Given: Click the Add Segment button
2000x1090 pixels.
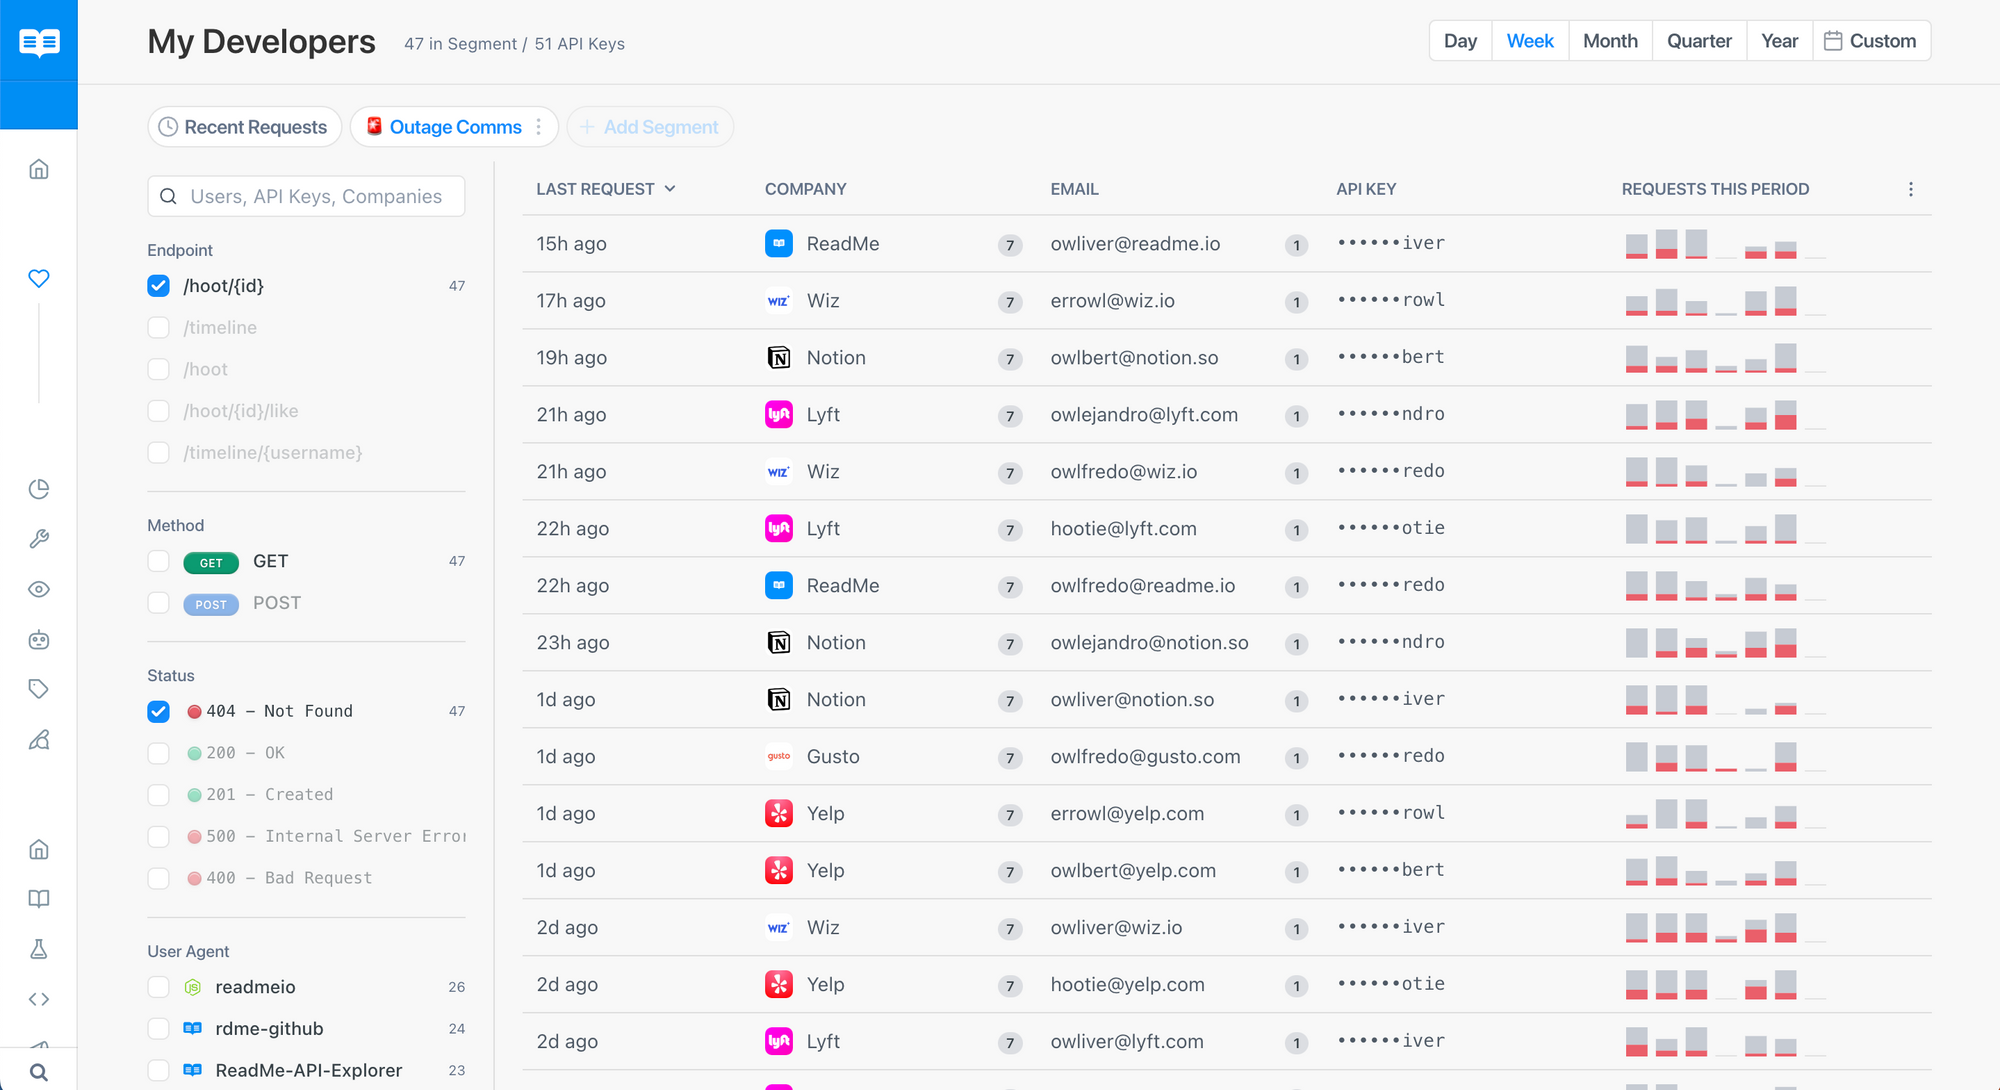Looking at the screenshot, I should (650, 127).
